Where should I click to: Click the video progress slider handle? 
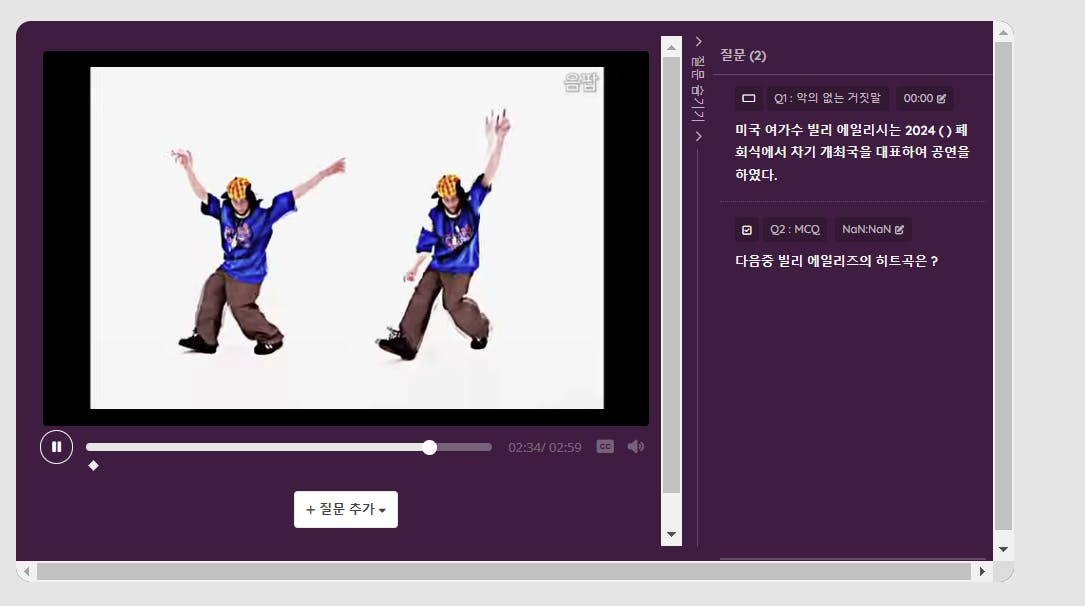[430, 447]
